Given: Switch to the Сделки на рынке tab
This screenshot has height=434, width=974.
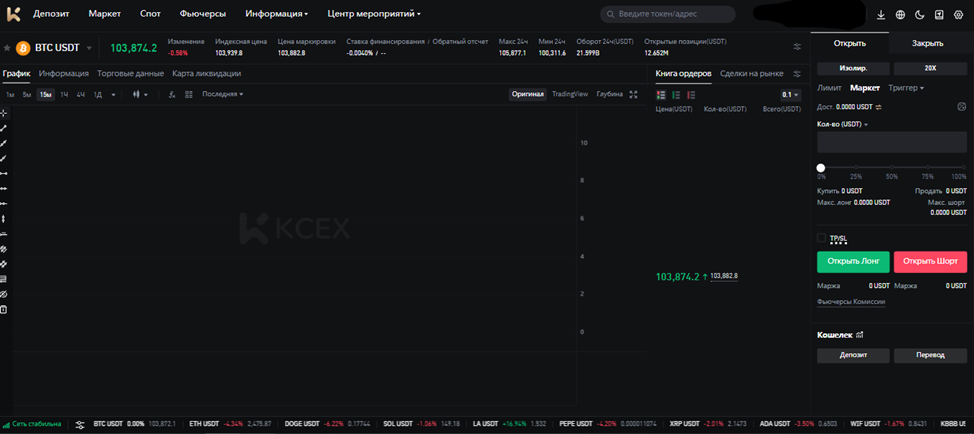Looking at the screenshot, I should (752, 73).
